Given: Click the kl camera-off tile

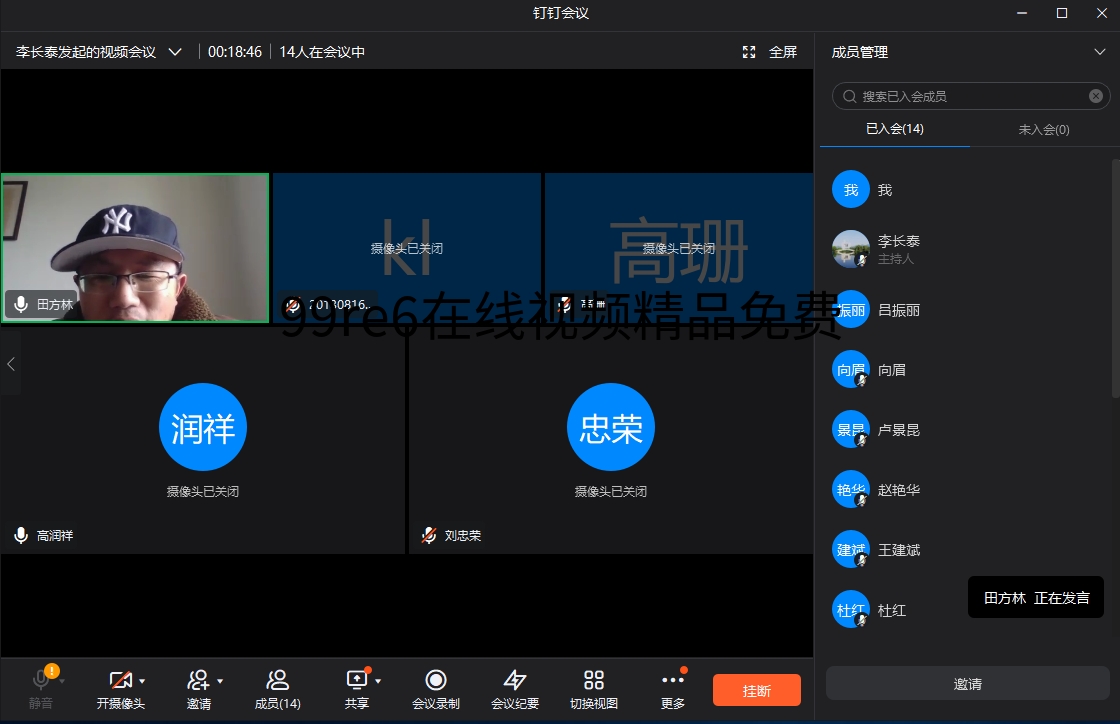Looking at the screenshot, I should coord(406,248).
